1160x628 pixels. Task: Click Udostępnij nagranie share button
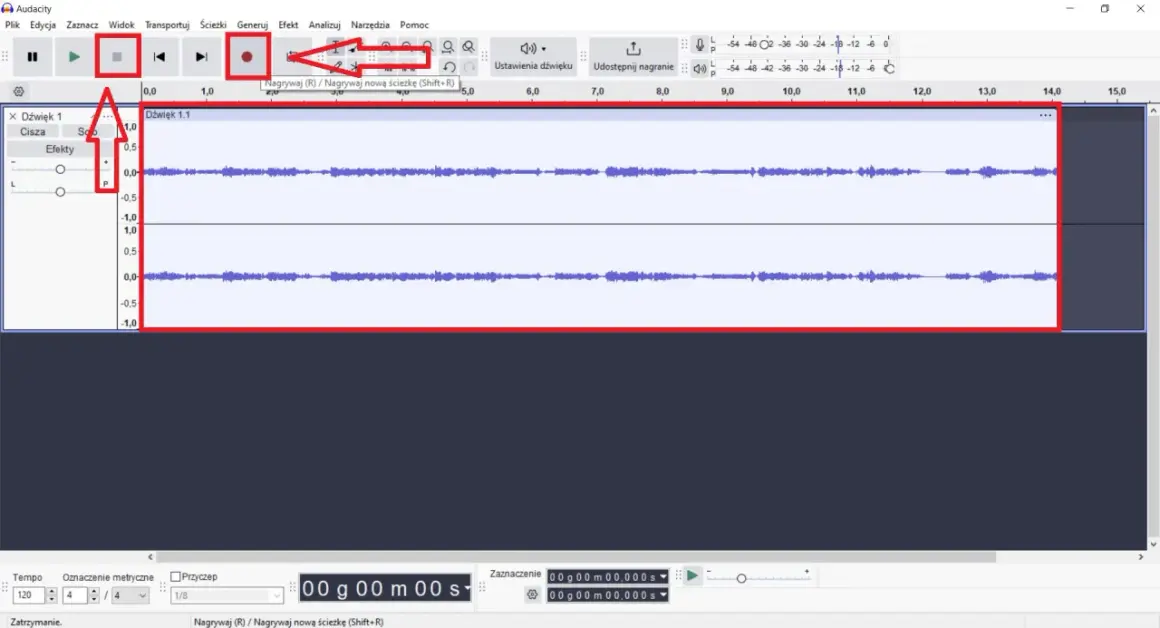point(633,57)
